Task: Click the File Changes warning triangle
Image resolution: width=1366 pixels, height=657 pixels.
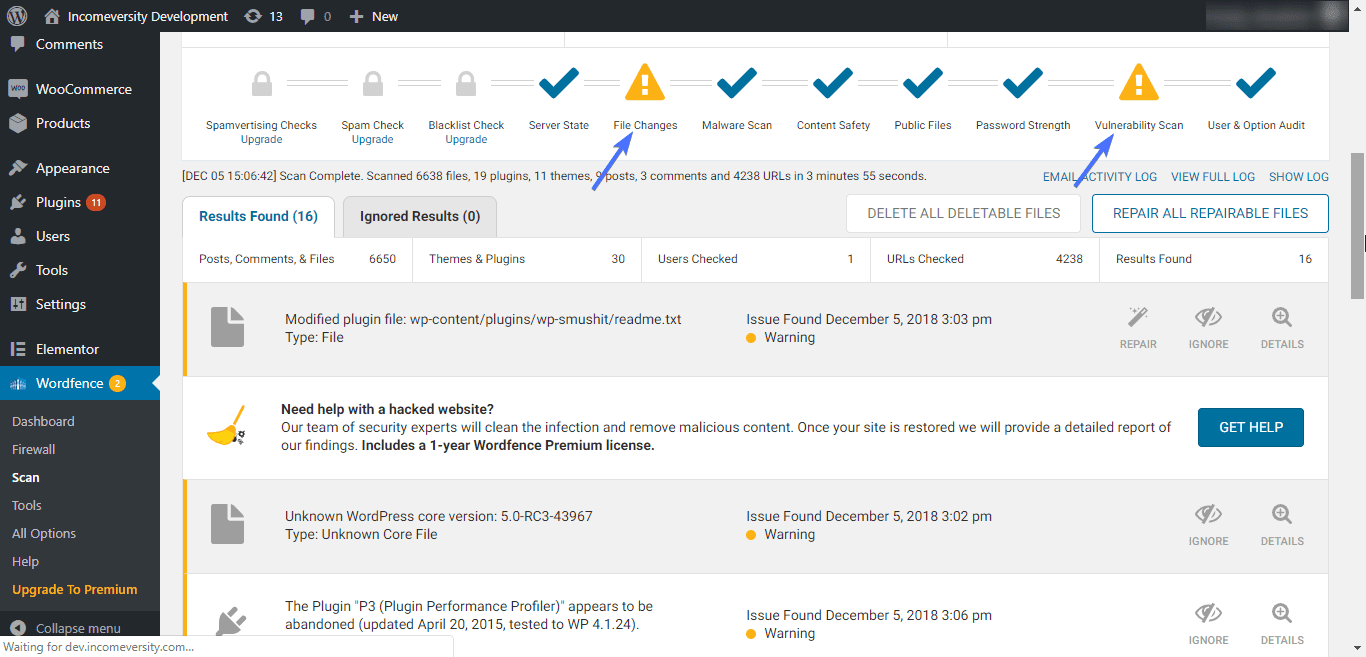Action: coord(645,82)
